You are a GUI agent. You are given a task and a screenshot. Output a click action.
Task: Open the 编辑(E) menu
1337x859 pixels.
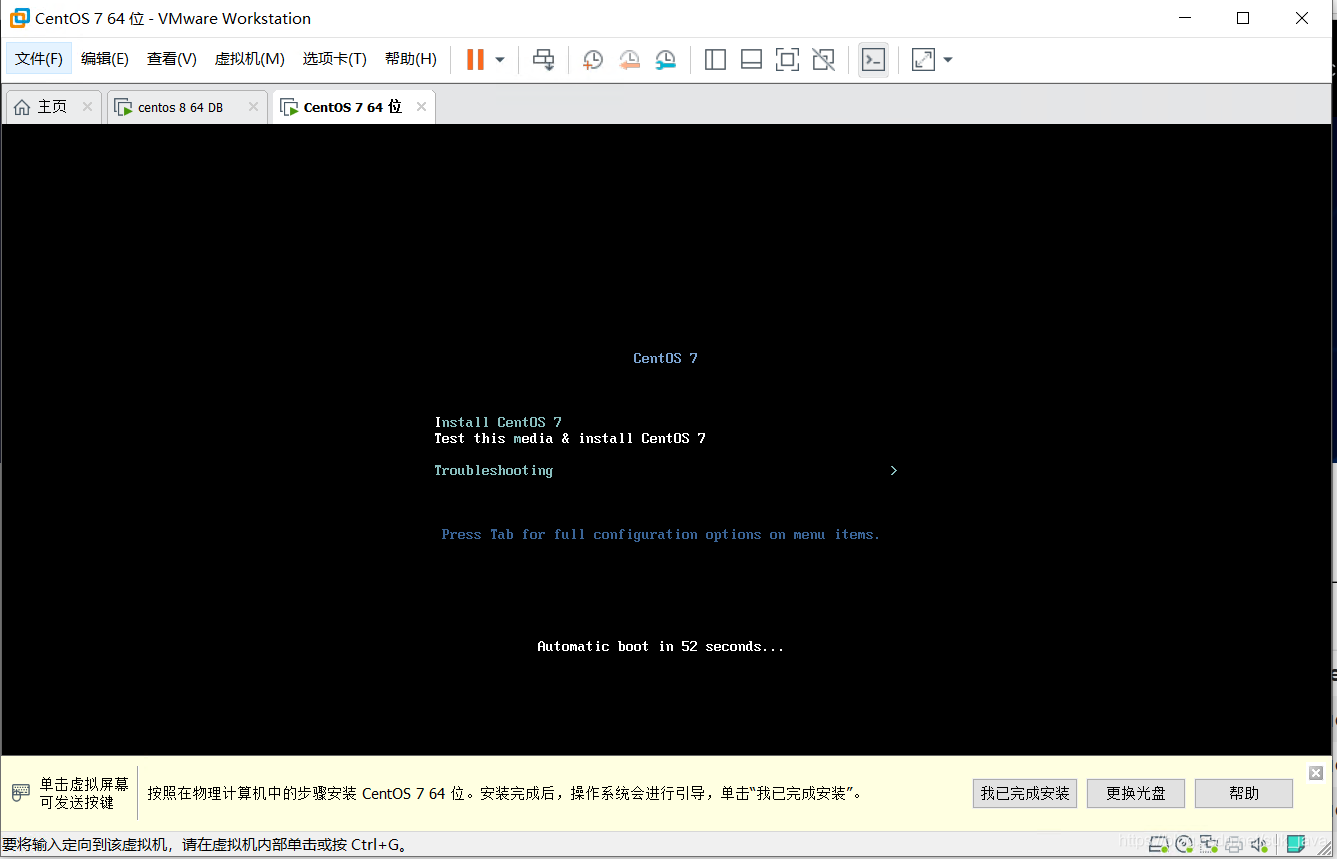click(x=105, y=59)
